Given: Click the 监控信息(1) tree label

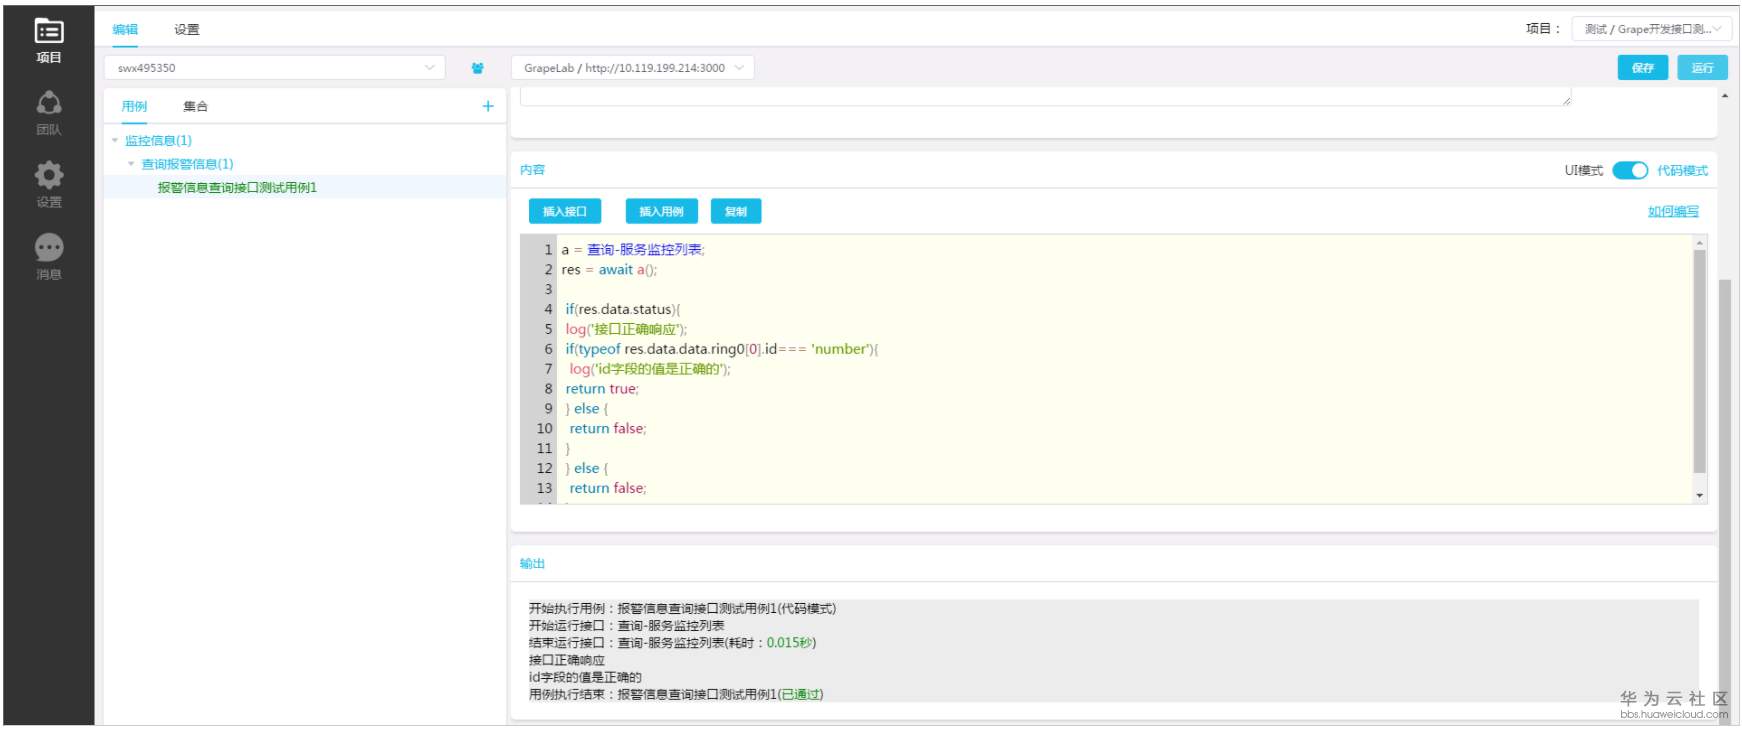Looking at the screenshot, I should [158, 141].
